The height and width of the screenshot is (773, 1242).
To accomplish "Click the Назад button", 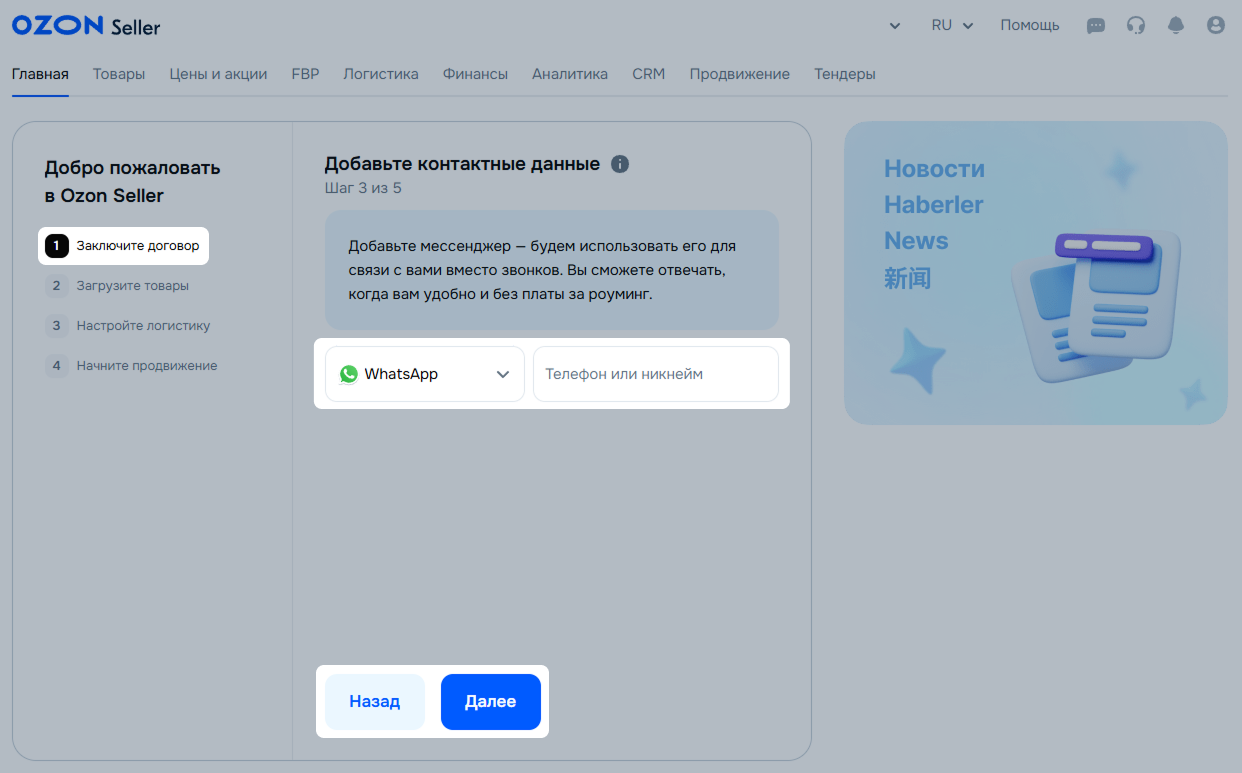I will point(375,702).
